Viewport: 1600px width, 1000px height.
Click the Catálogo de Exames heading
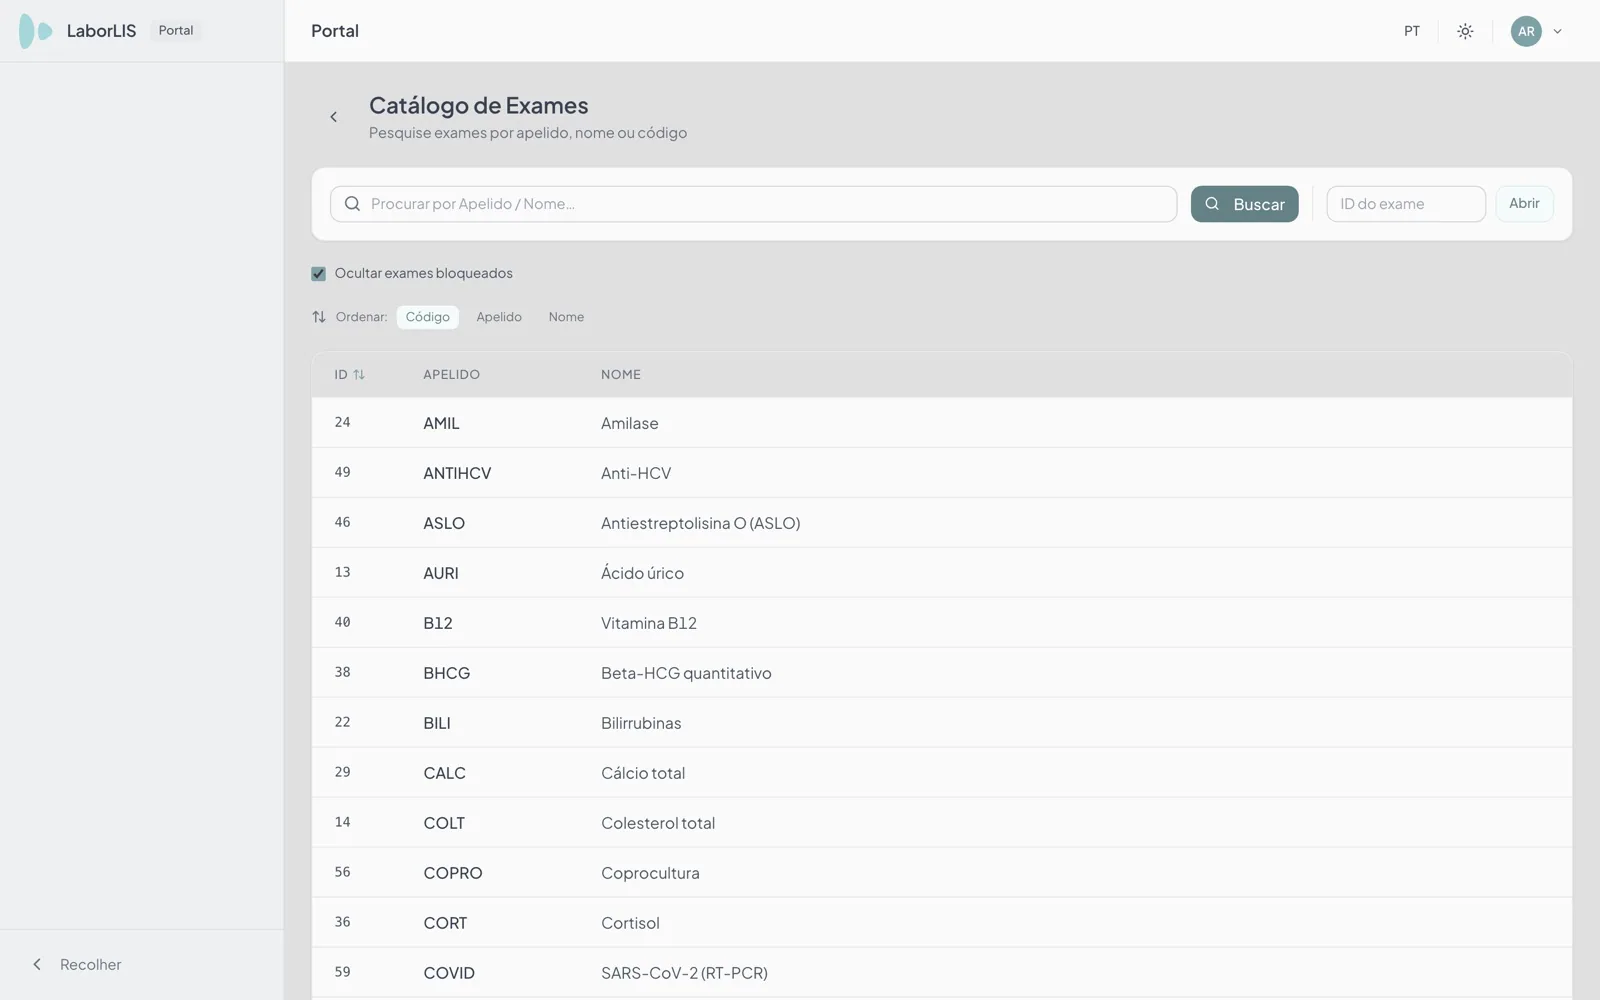[479, 106]
